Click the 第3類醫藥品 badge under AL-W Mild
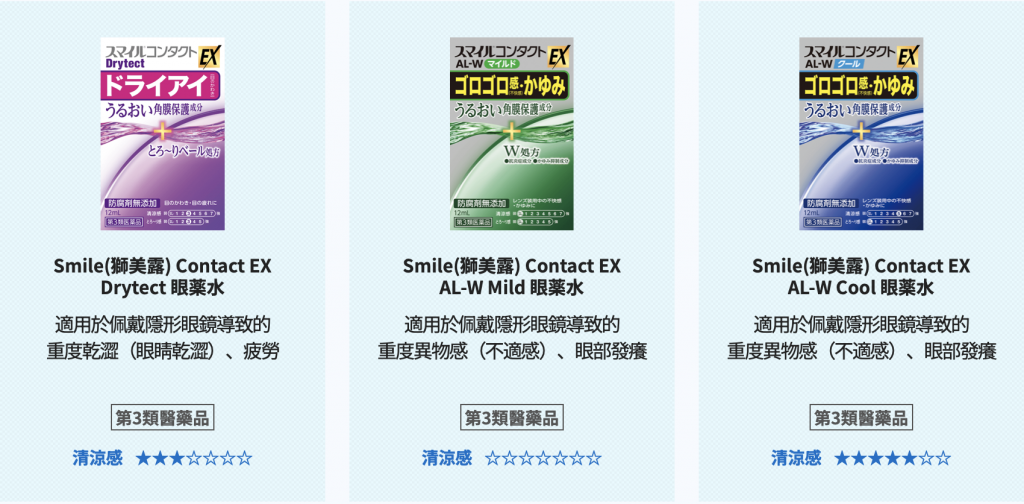 pos(512,418)
